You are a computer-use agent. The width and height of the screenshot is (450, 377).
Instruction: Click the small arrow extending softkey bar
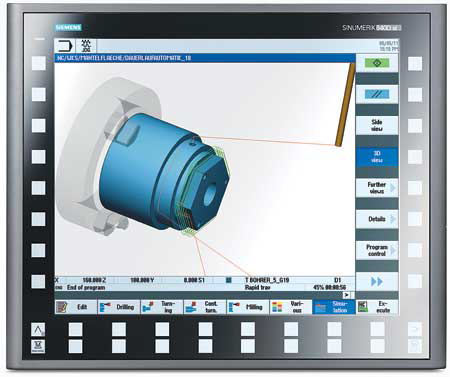point(347,295)
